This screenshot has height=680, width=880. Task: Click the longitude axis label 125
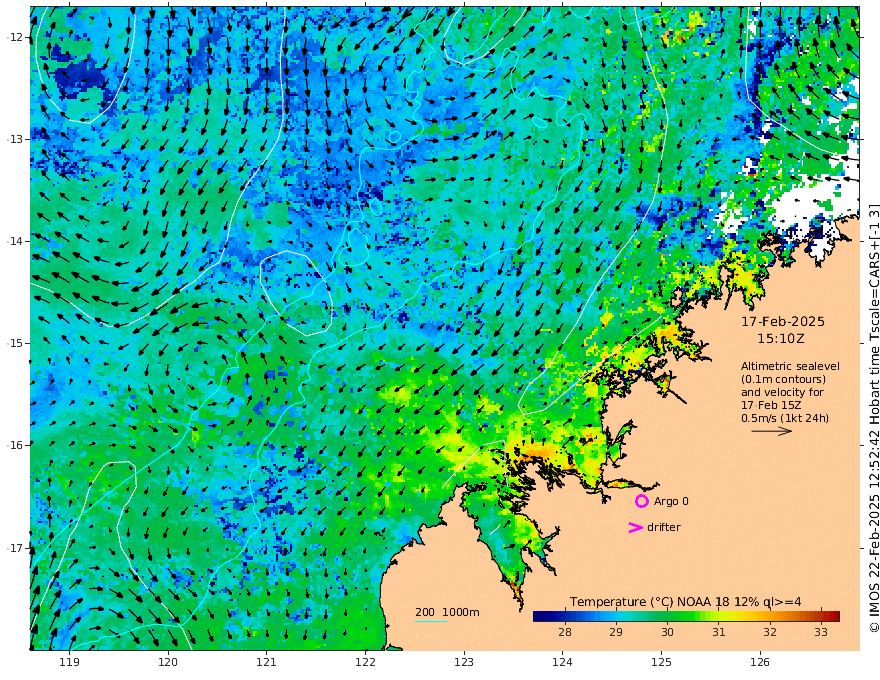point(661,663)
